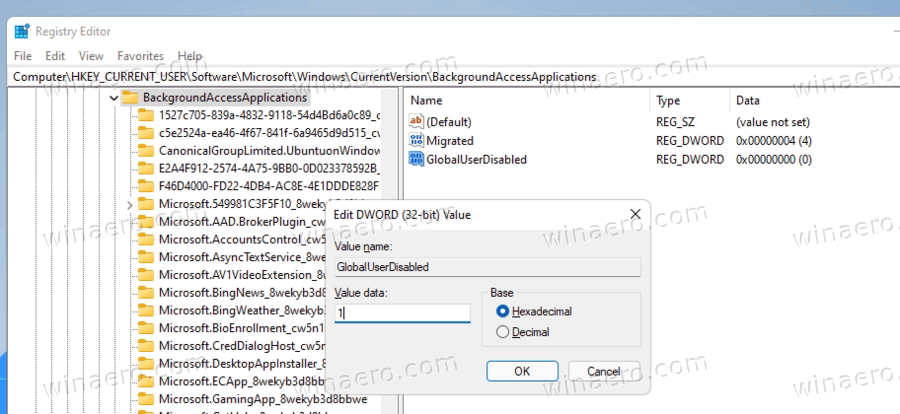The width and height of the screenshot is (900, 414).
Task: Select CanonicalGroupLimited.UbuntuonWindows key name
Action: click(270, 151)
